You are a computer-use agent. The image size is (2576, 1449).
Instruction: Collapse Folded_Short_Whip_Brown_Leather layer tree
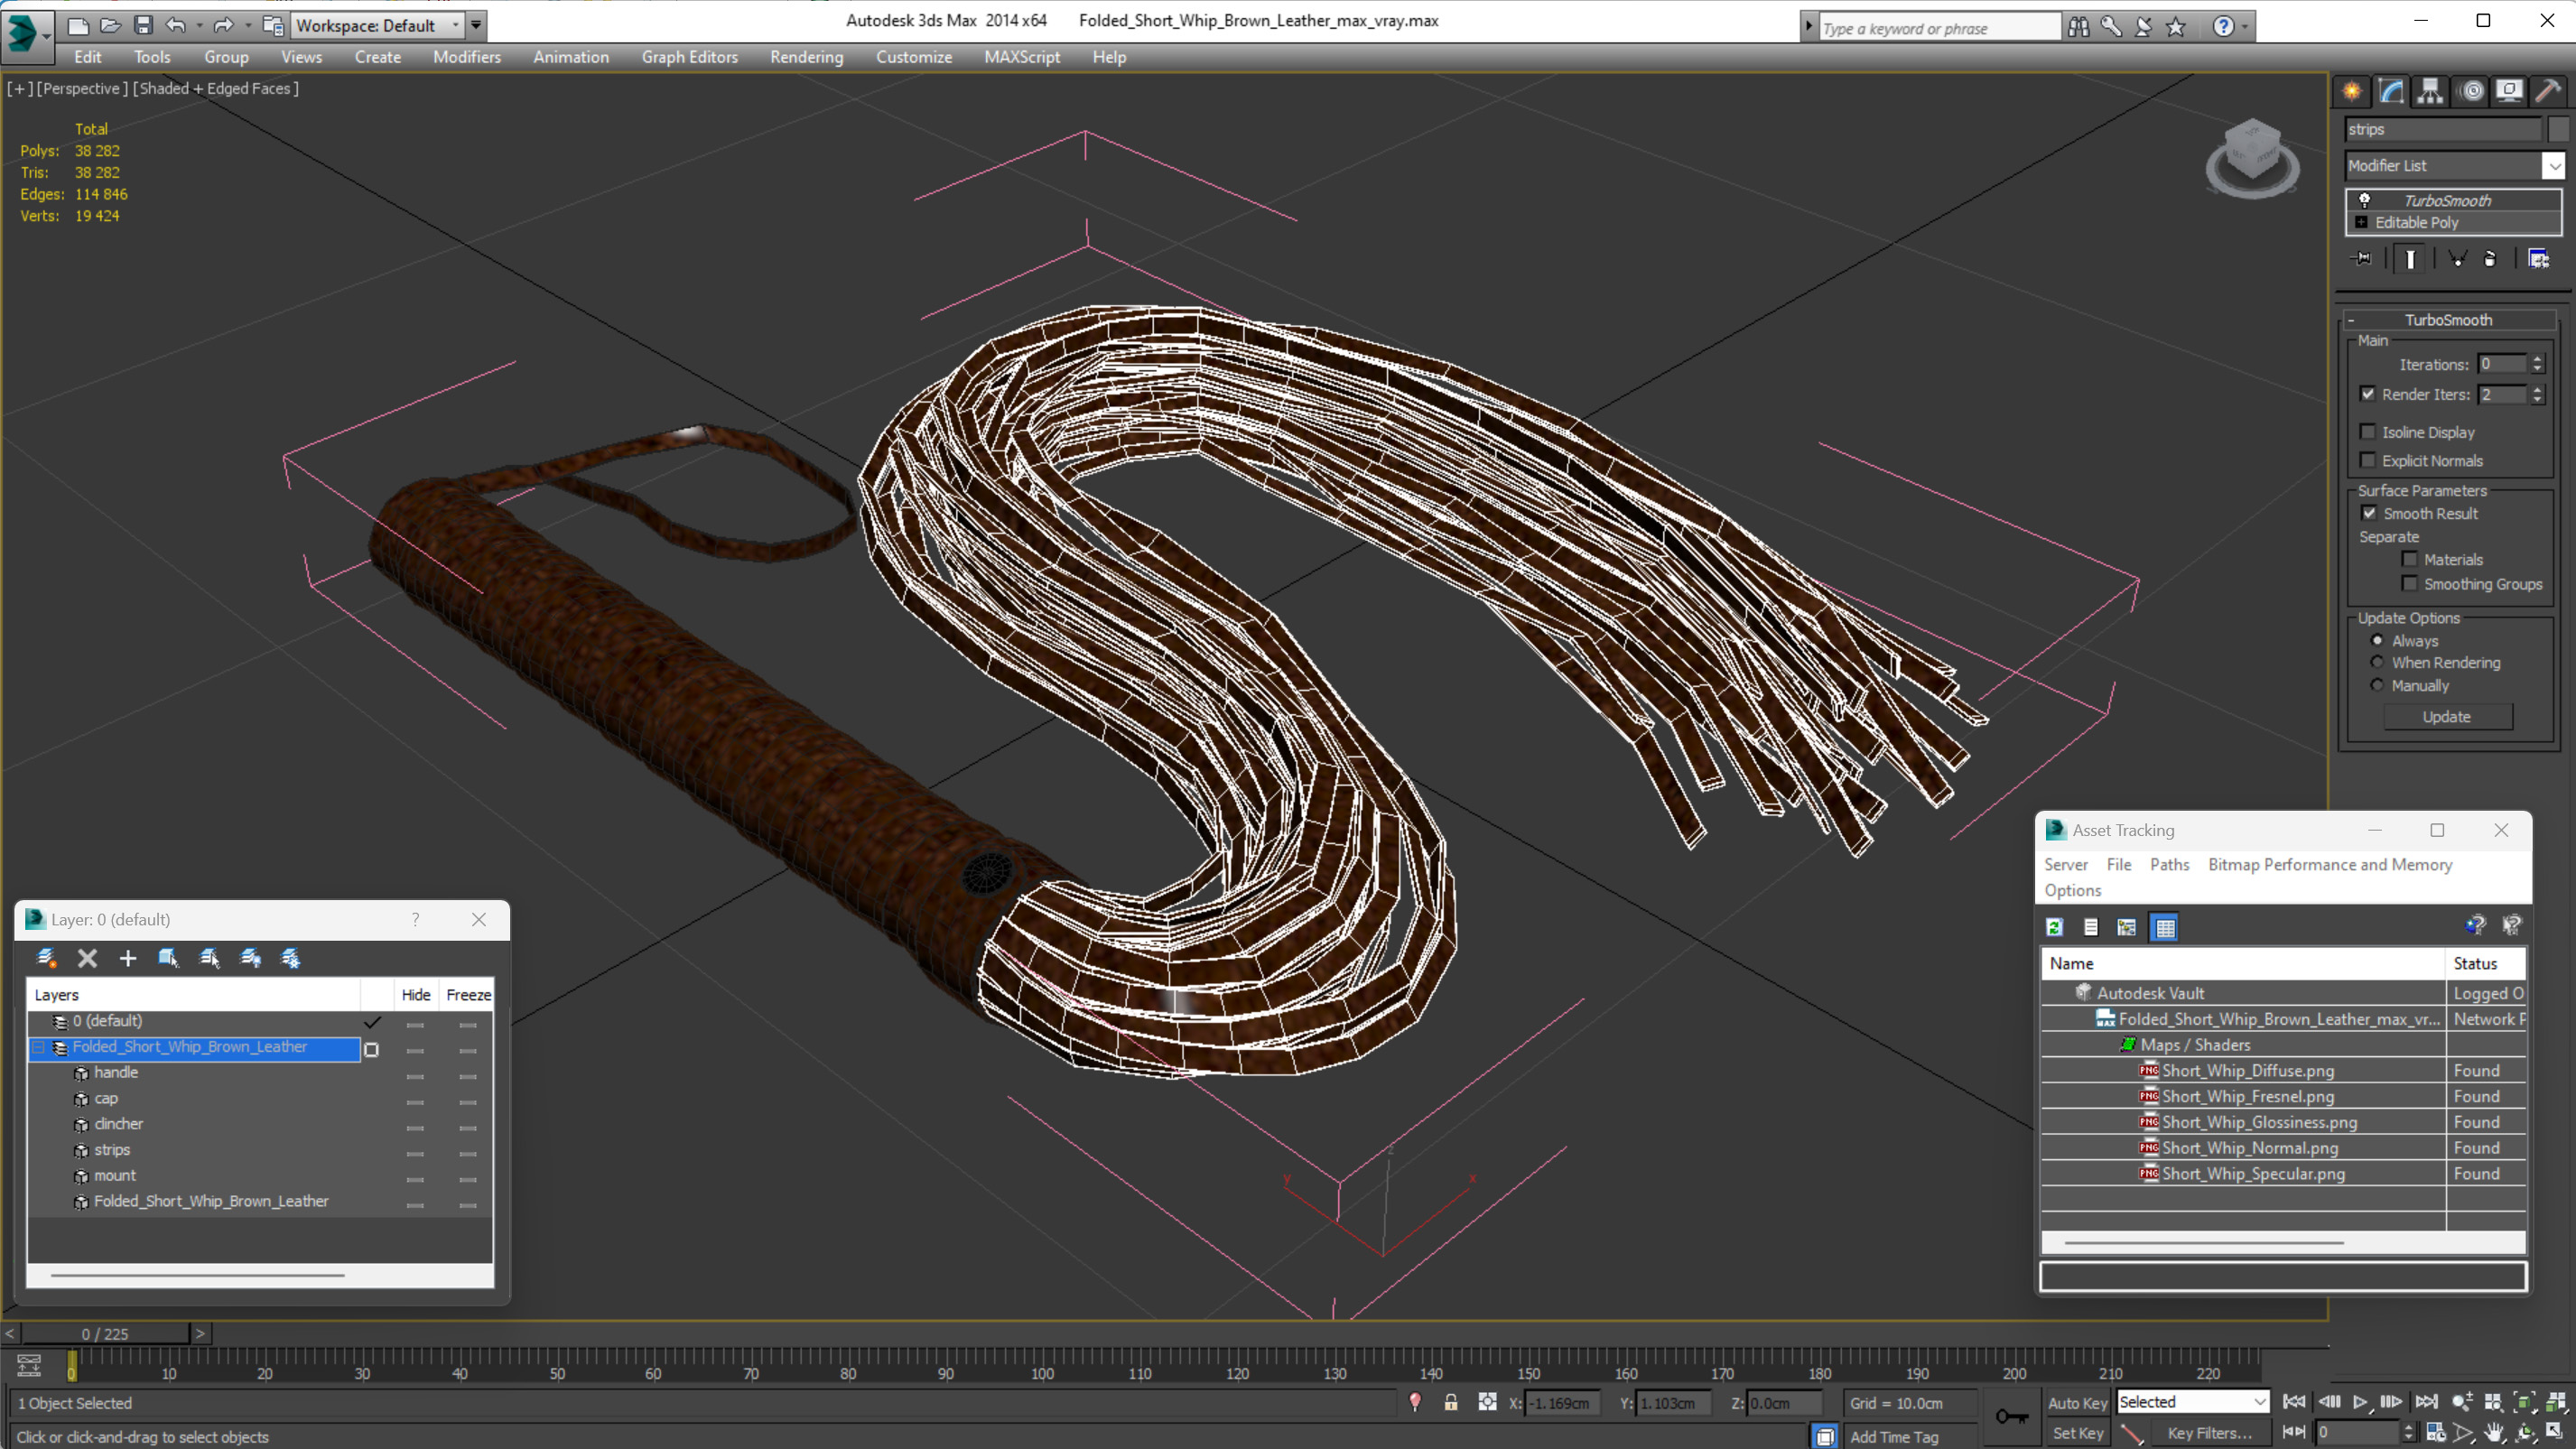click(x=38, y=1047)
